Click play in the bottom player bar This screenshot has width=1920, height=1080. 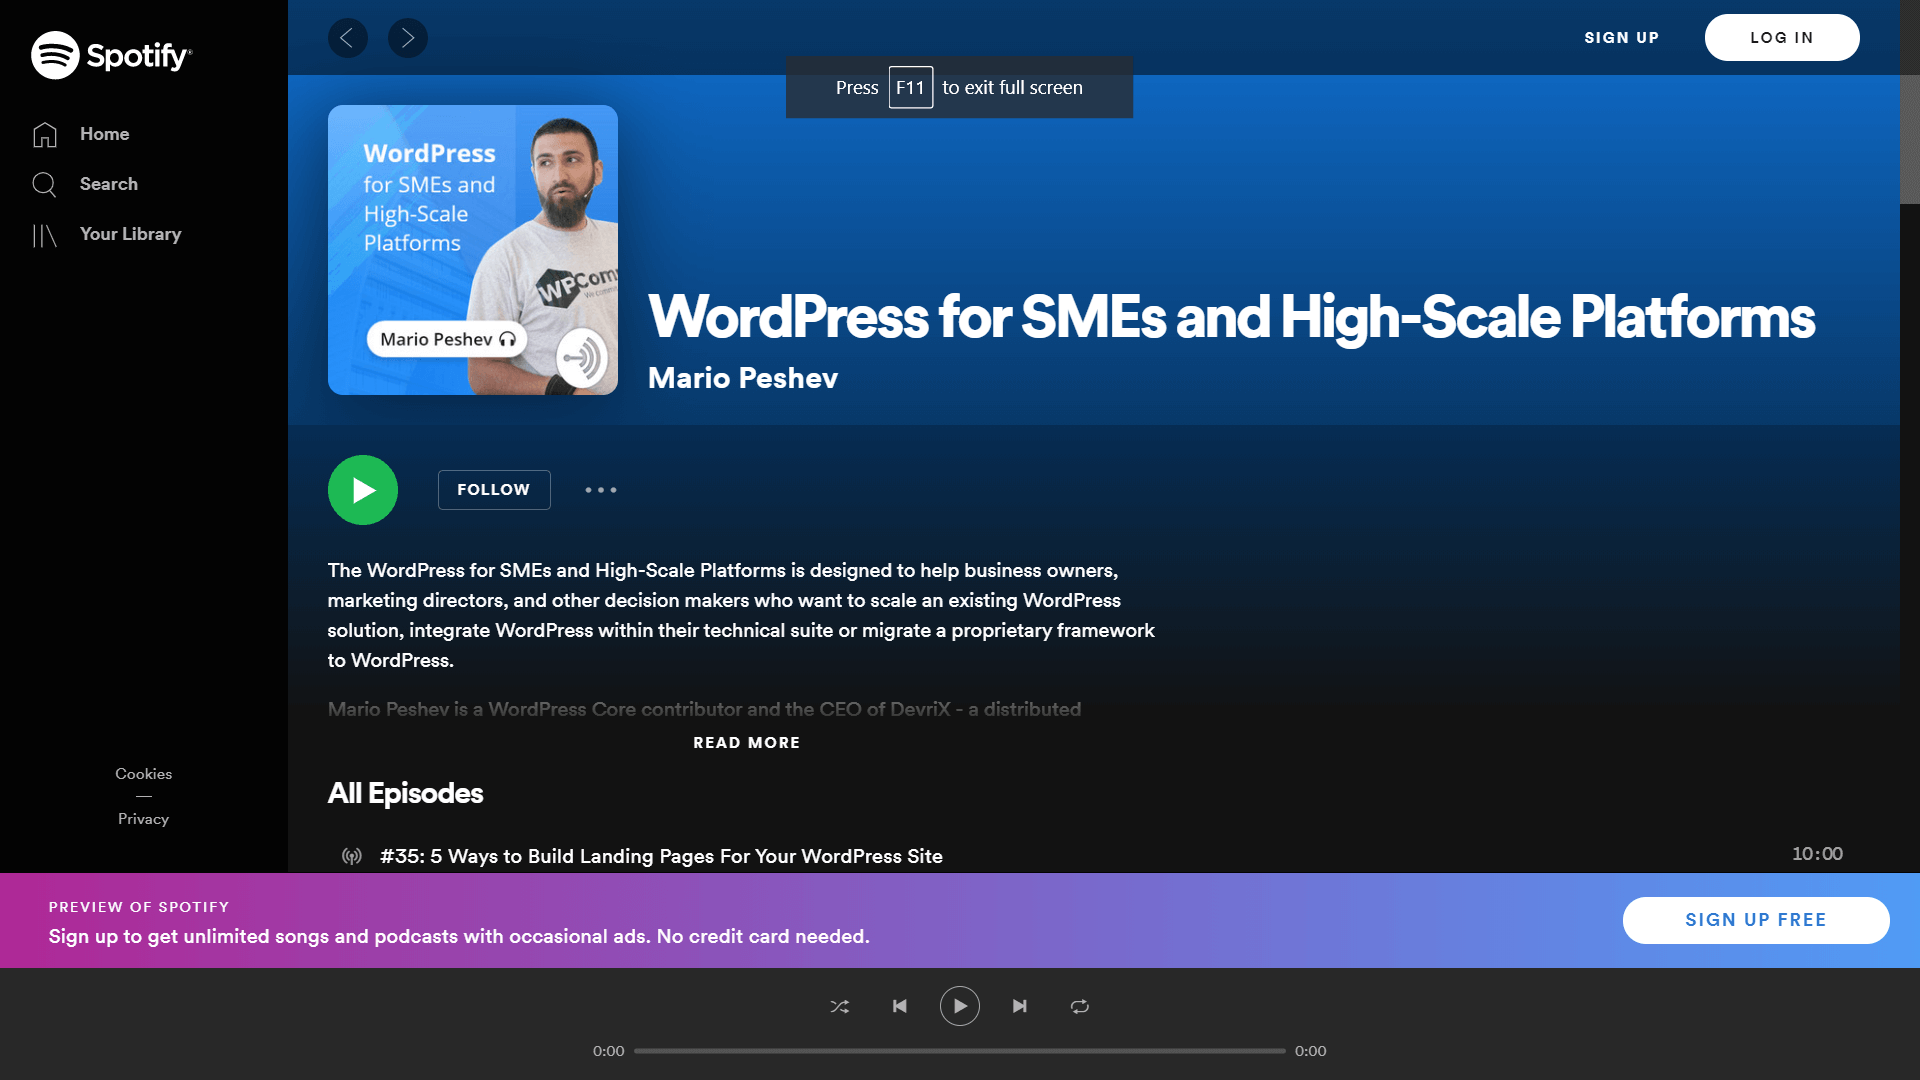tap(960, 1006)
